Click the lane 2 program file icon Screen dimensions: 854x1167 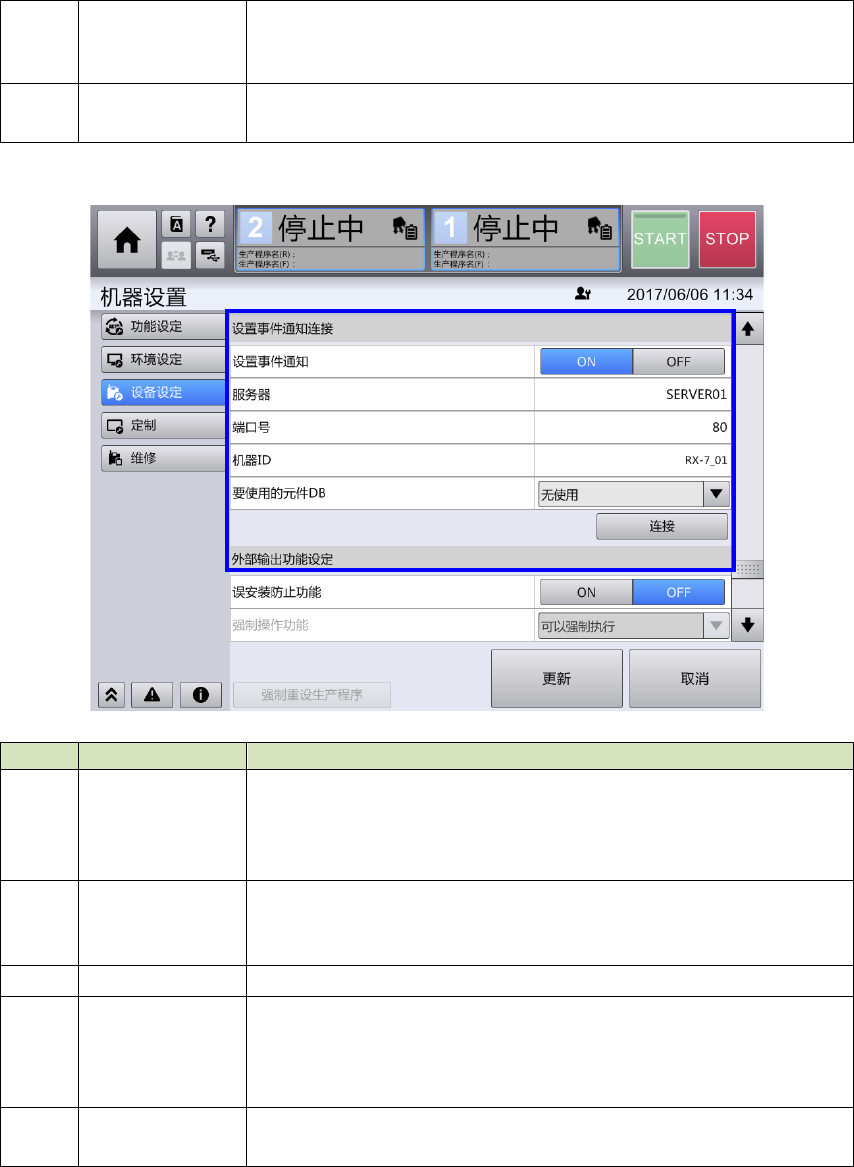pyautogui.click(x=405, y=230)
